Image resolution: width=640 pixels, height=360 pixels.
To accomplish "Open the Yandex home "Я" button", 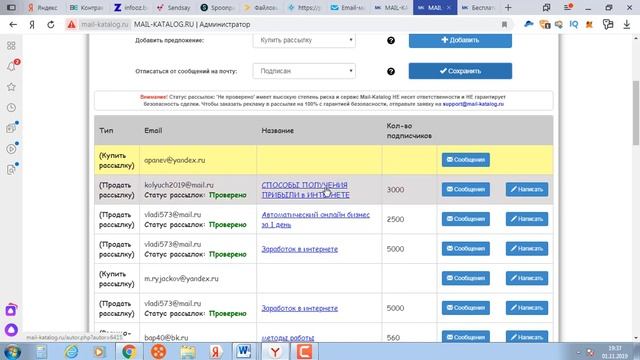I will (32, 24).
